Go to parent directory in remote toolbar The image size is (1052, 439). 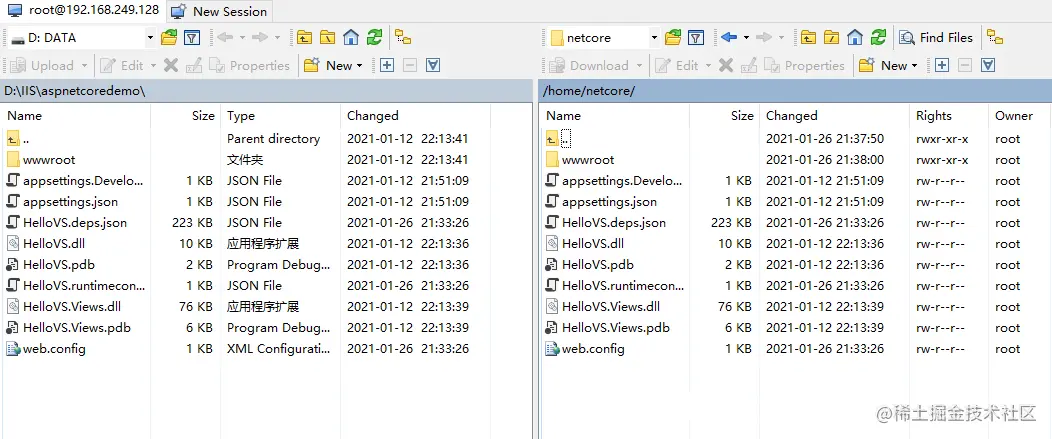tap(808, 38)
